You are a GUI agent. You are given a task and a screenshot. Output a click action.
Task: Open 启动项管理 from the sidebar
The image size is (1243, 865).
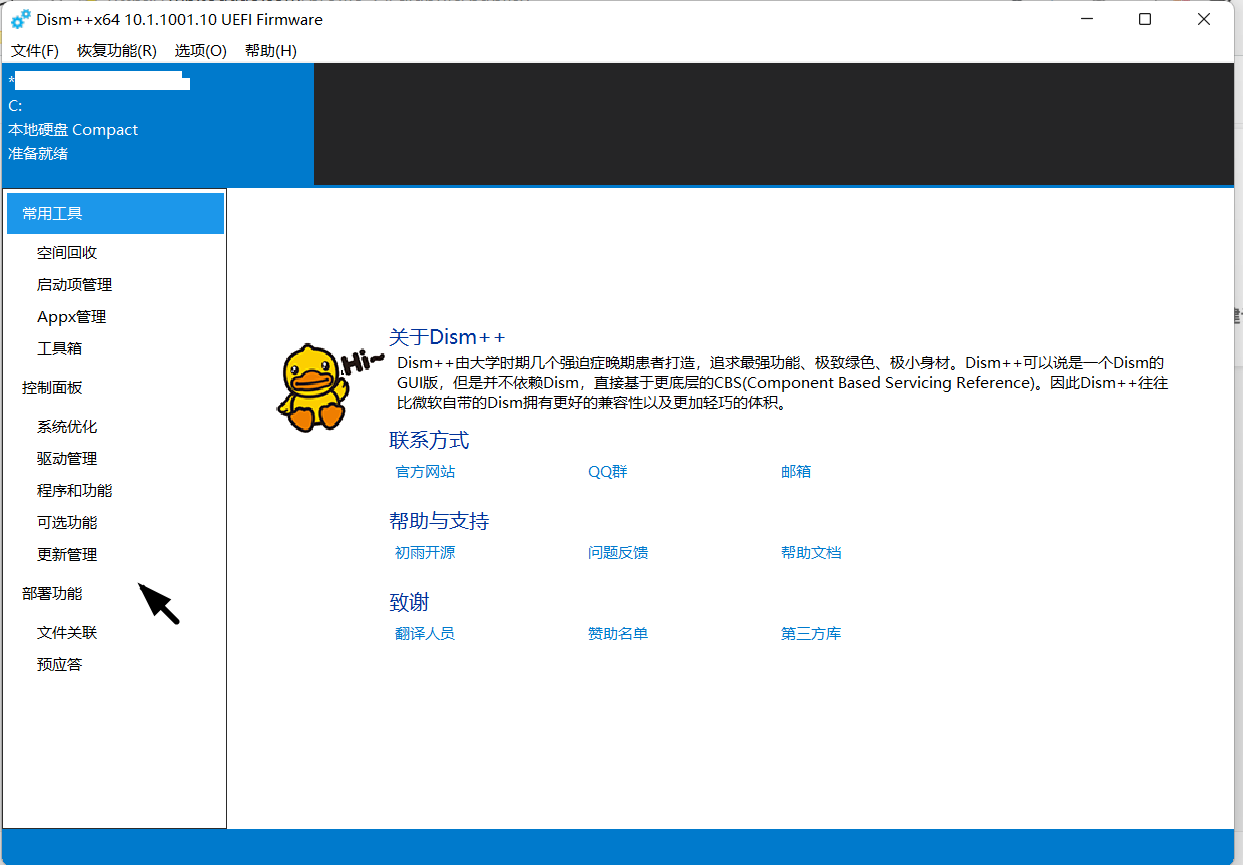[x=74, y=285]
